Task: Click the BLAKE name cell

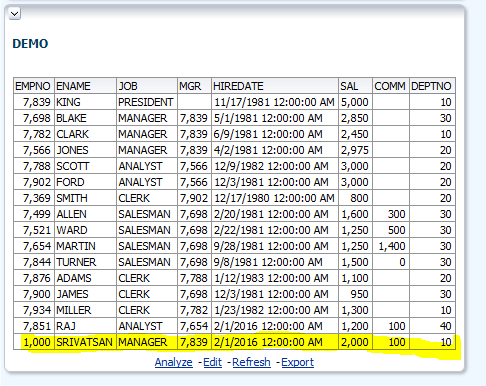Action: [85, 118]
